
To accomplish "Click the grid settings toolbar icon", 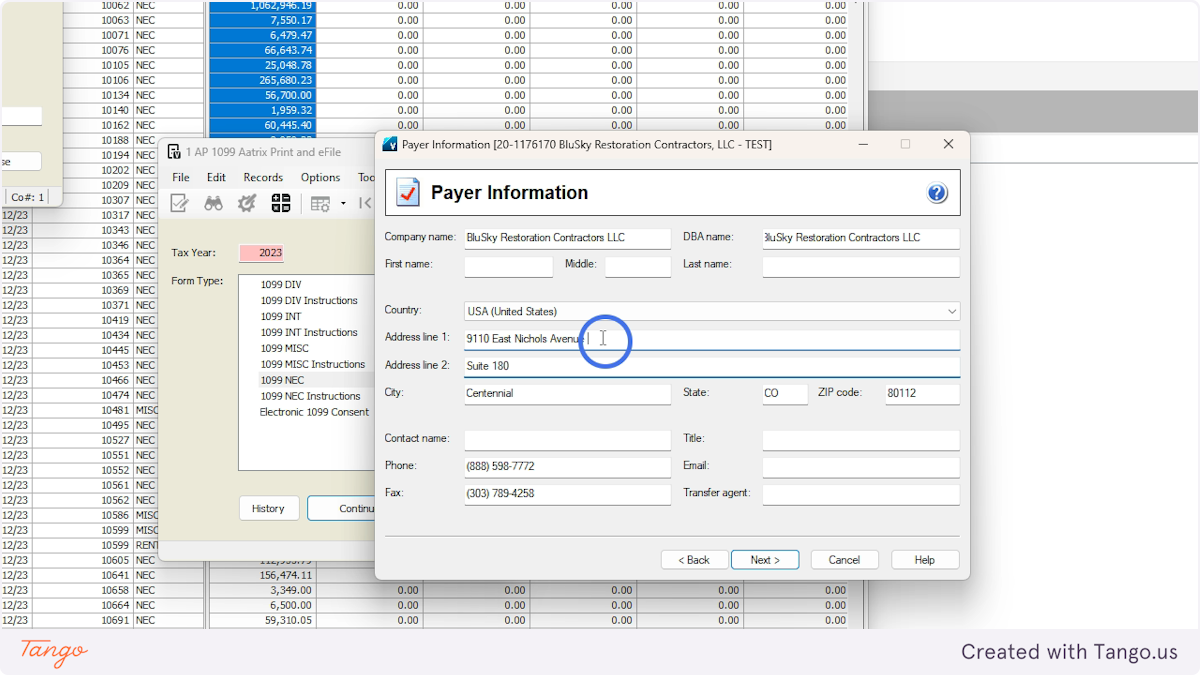I will (321, 202).
